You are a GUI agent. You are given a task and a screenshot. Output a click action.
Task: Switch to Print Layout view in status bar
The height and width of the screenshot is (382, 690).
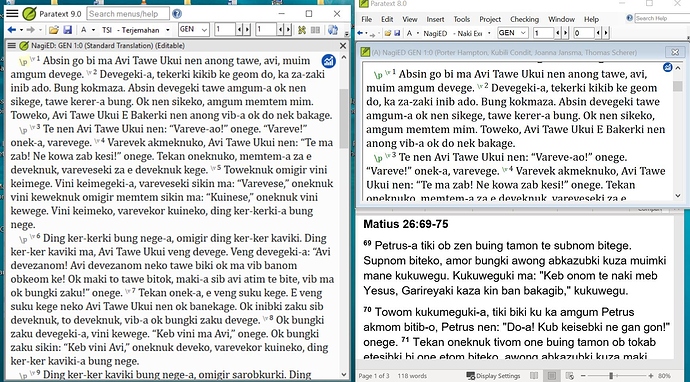click(552, 376)
